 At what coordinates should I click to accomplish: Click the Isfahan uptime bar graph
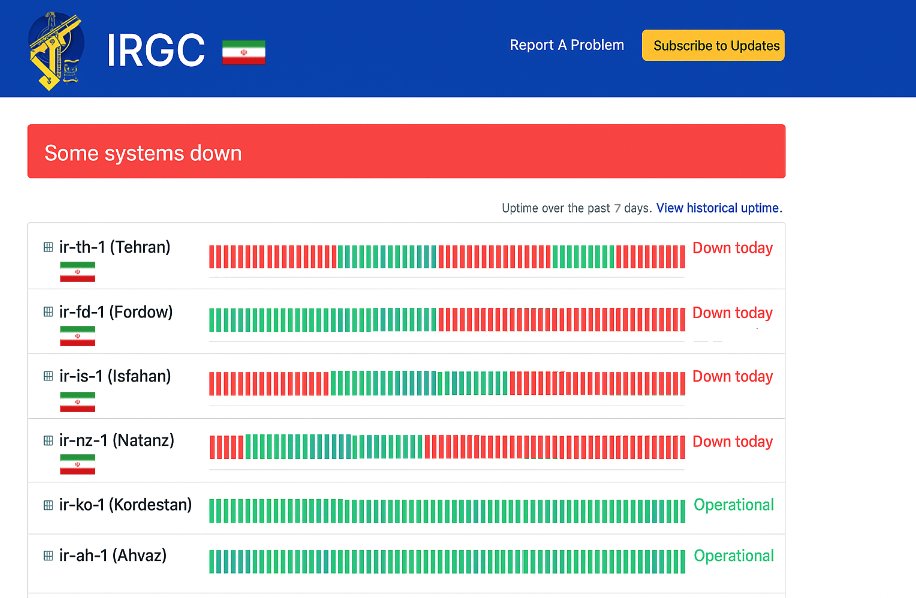coord(447,384)
